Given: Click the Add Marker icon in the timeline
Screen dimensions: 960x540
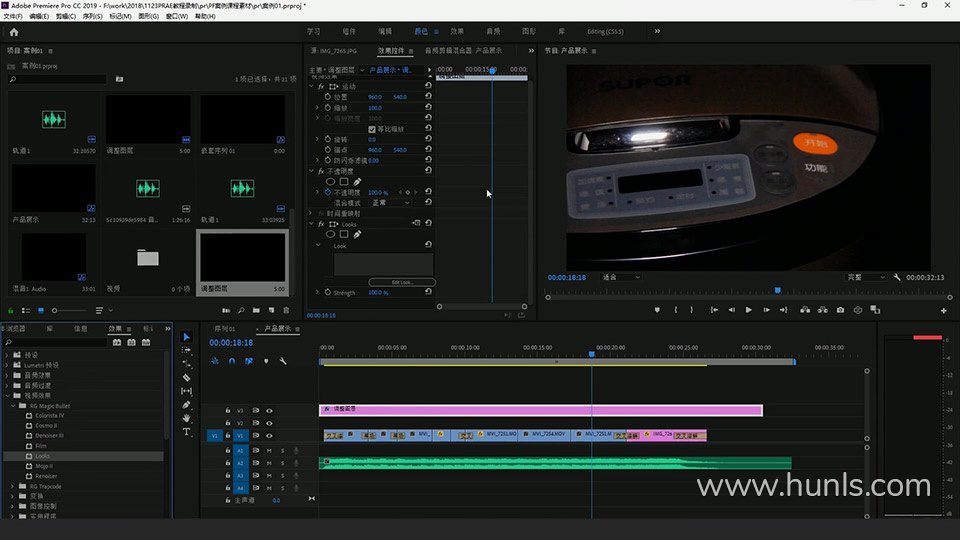Looking at the screenshot, I should click(266, 361).
